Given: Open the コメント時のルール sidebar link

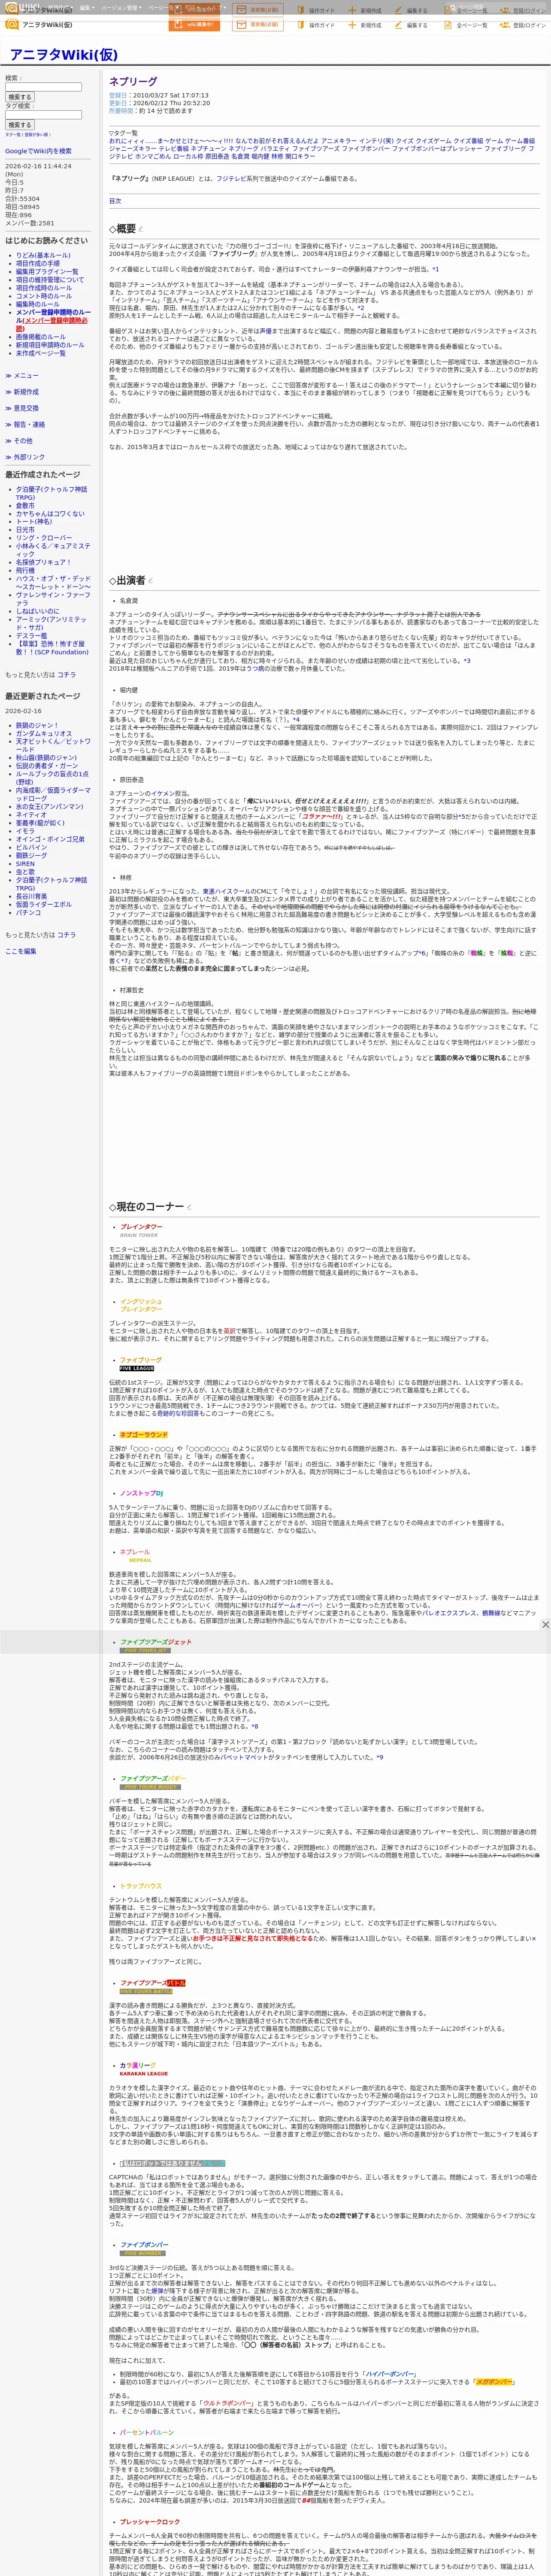Looking at the screenshot, I should click(x=44, y=296).
